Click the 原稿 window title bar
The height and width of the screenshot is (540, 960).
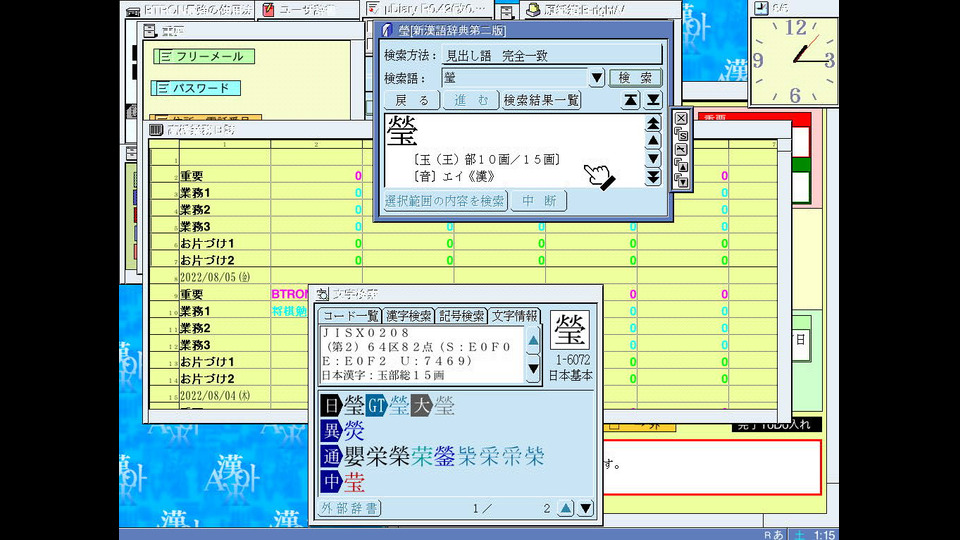point(583,9)
